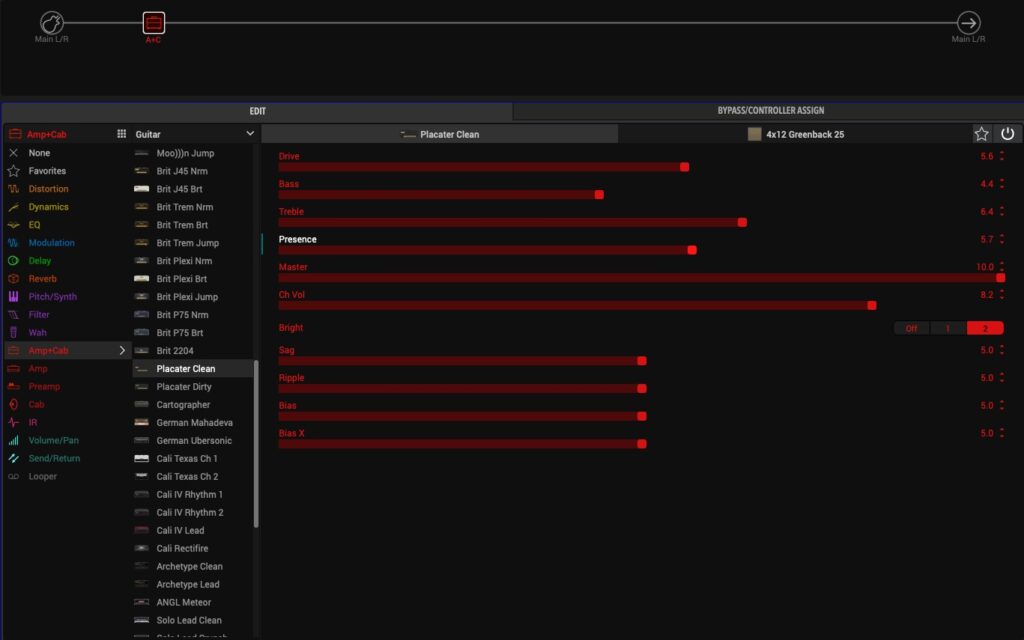Select the Wah effect category icon
This screenshot has width=1024, height=640.
[14, 333]
